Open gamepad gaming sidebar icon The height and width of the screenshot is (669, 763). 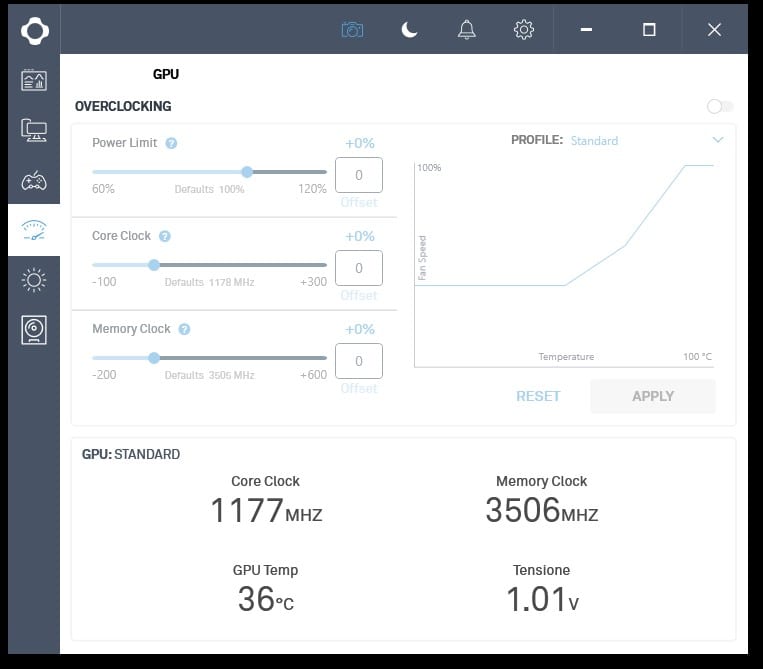point(34,181)
